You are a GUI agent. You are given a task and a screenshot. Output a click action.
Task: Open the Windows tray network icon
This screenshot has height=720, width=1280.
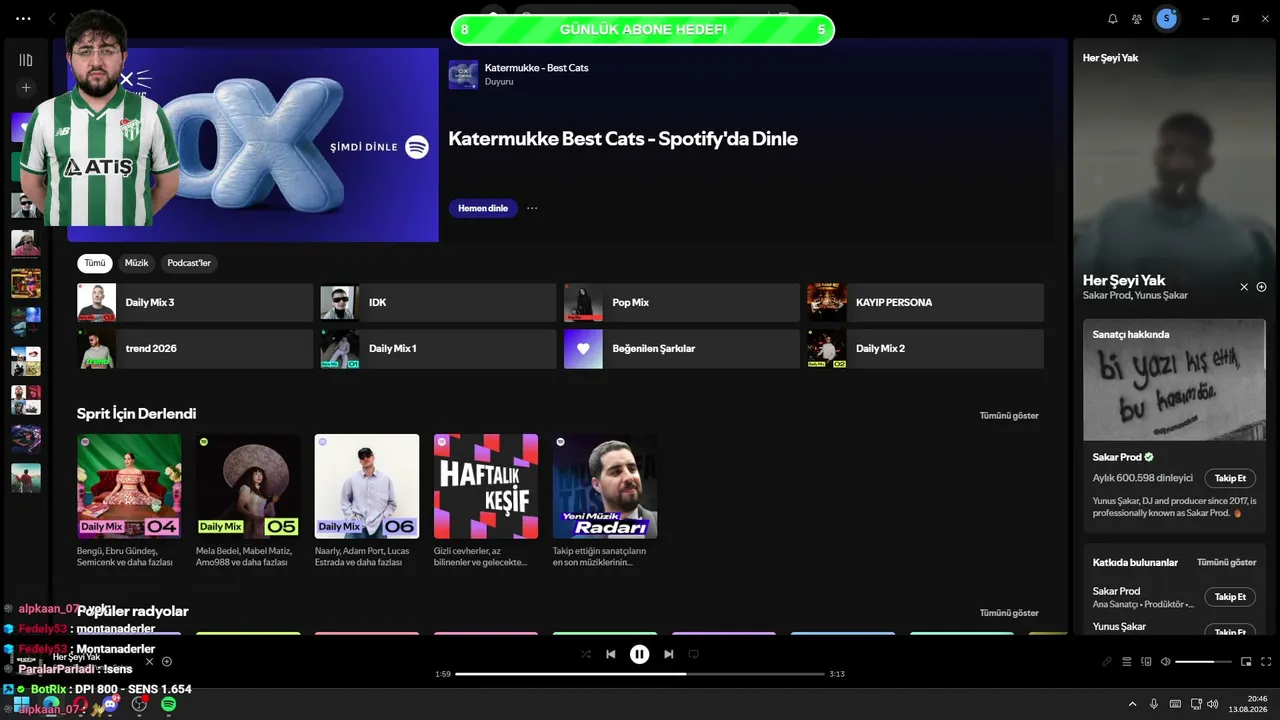[x=1194, y=704]
